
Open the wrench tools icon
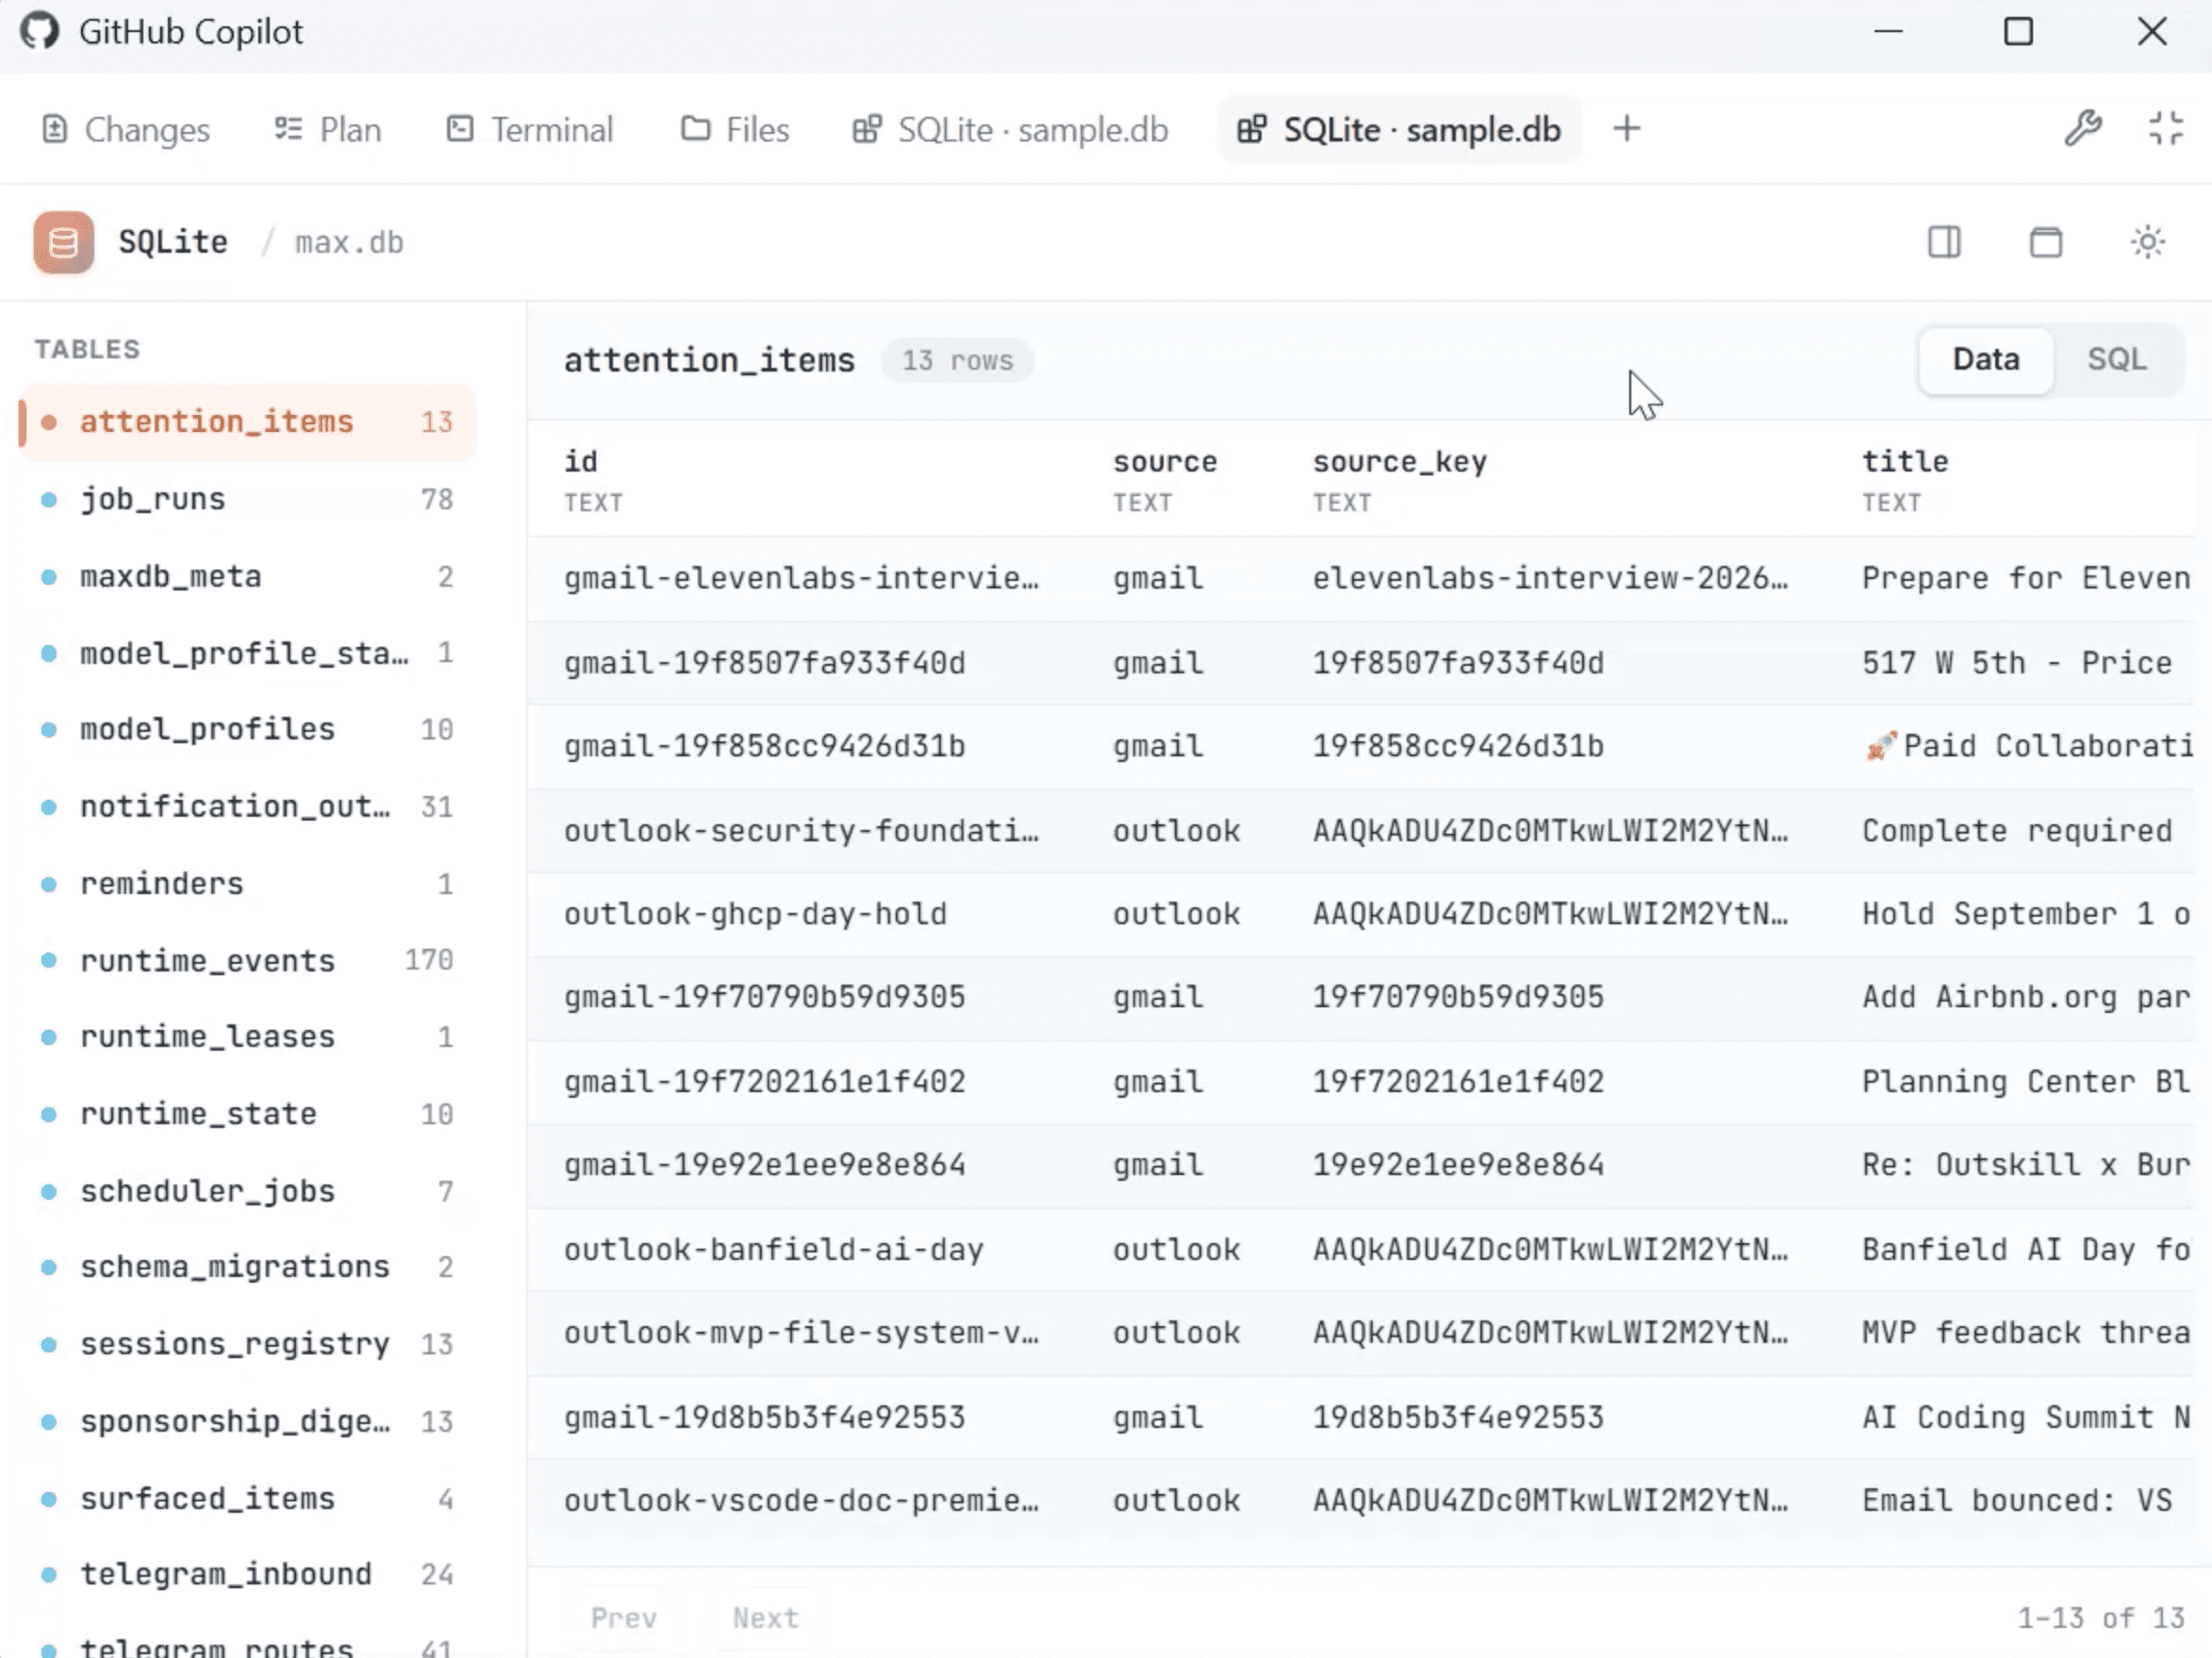[2083, 129]
